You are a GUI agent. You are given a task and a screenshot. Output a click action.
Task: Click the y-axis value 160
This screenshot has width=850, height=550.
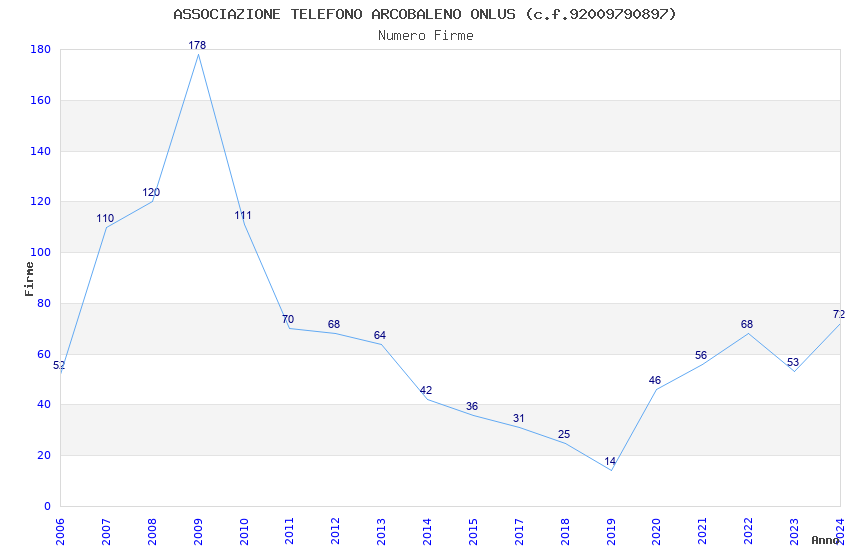[x=40, y=100]
